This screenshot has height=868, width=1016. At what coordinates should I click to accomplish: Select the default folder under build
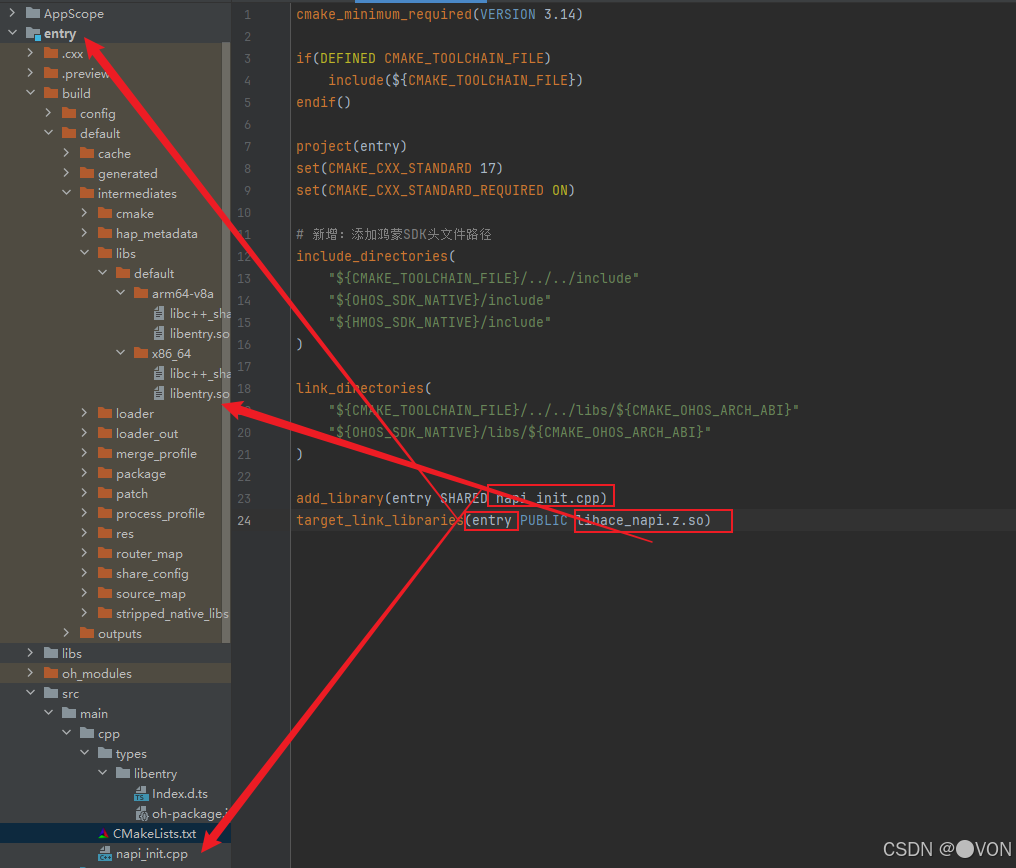point(115,133)
